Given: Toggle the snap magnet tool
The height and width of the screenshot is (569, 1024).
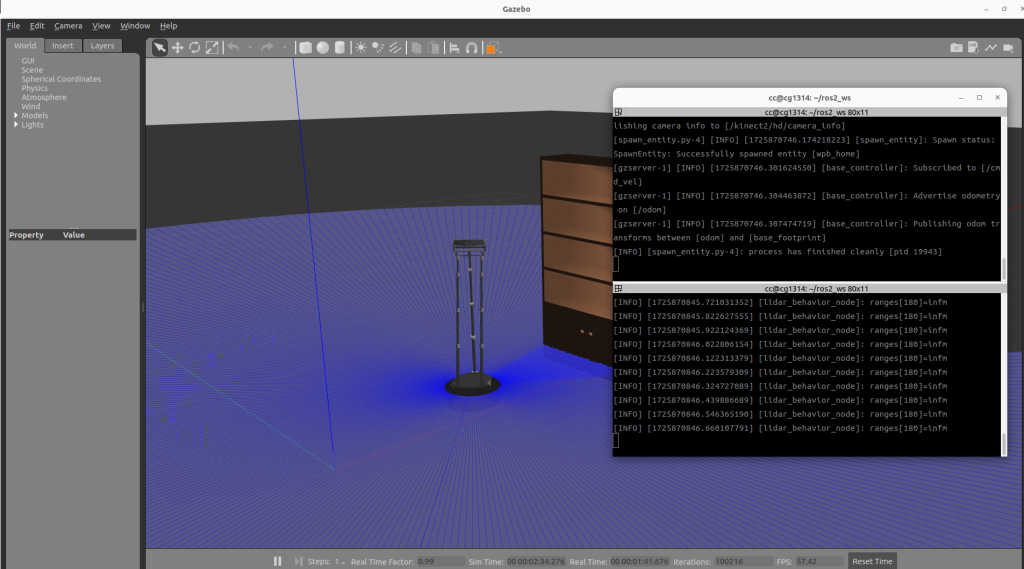Looking at the screenshot, I should [471, 47].
